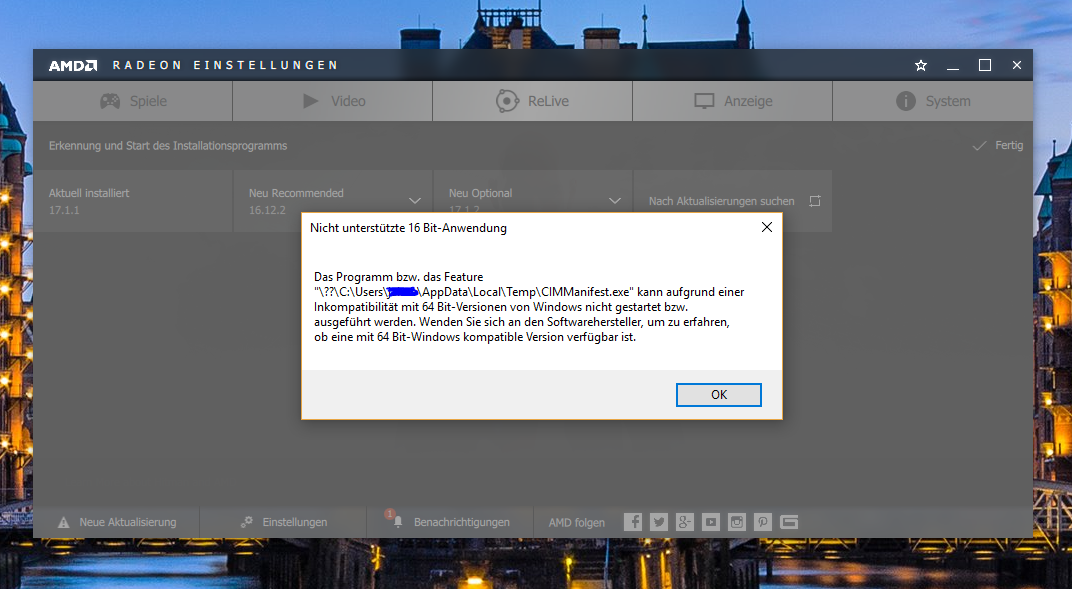Click the ReLive circular icon

click(x=507, y=101)
